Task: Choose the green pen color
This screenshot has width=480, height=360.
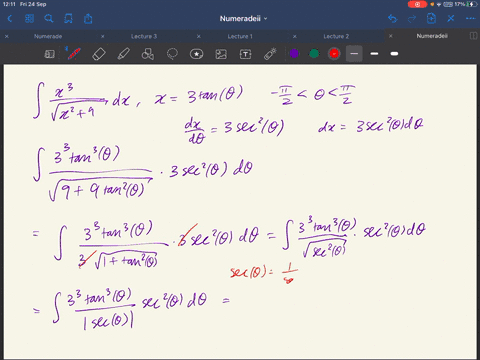Action: (x=314, y=53)
